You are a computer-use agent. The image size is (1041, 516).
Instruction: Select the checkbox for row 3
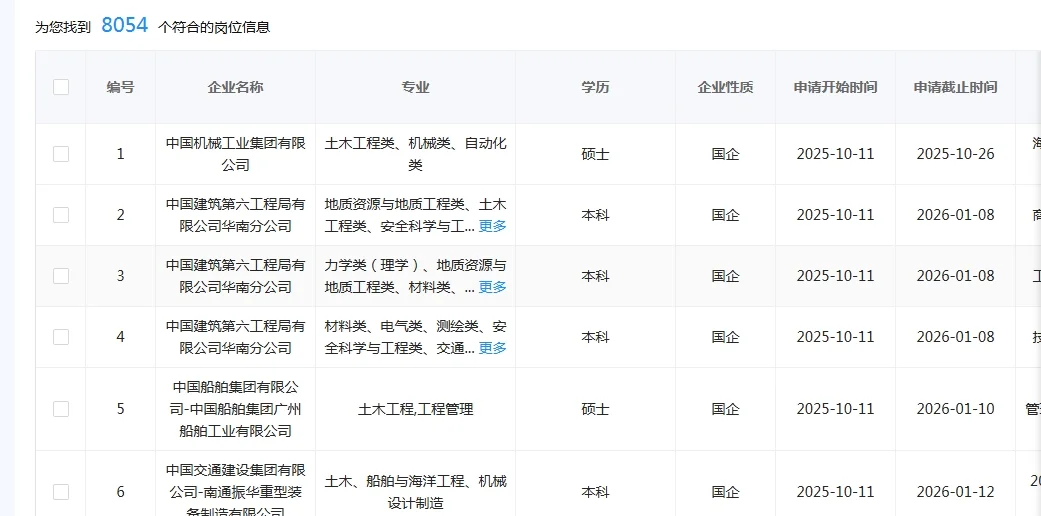61,276
